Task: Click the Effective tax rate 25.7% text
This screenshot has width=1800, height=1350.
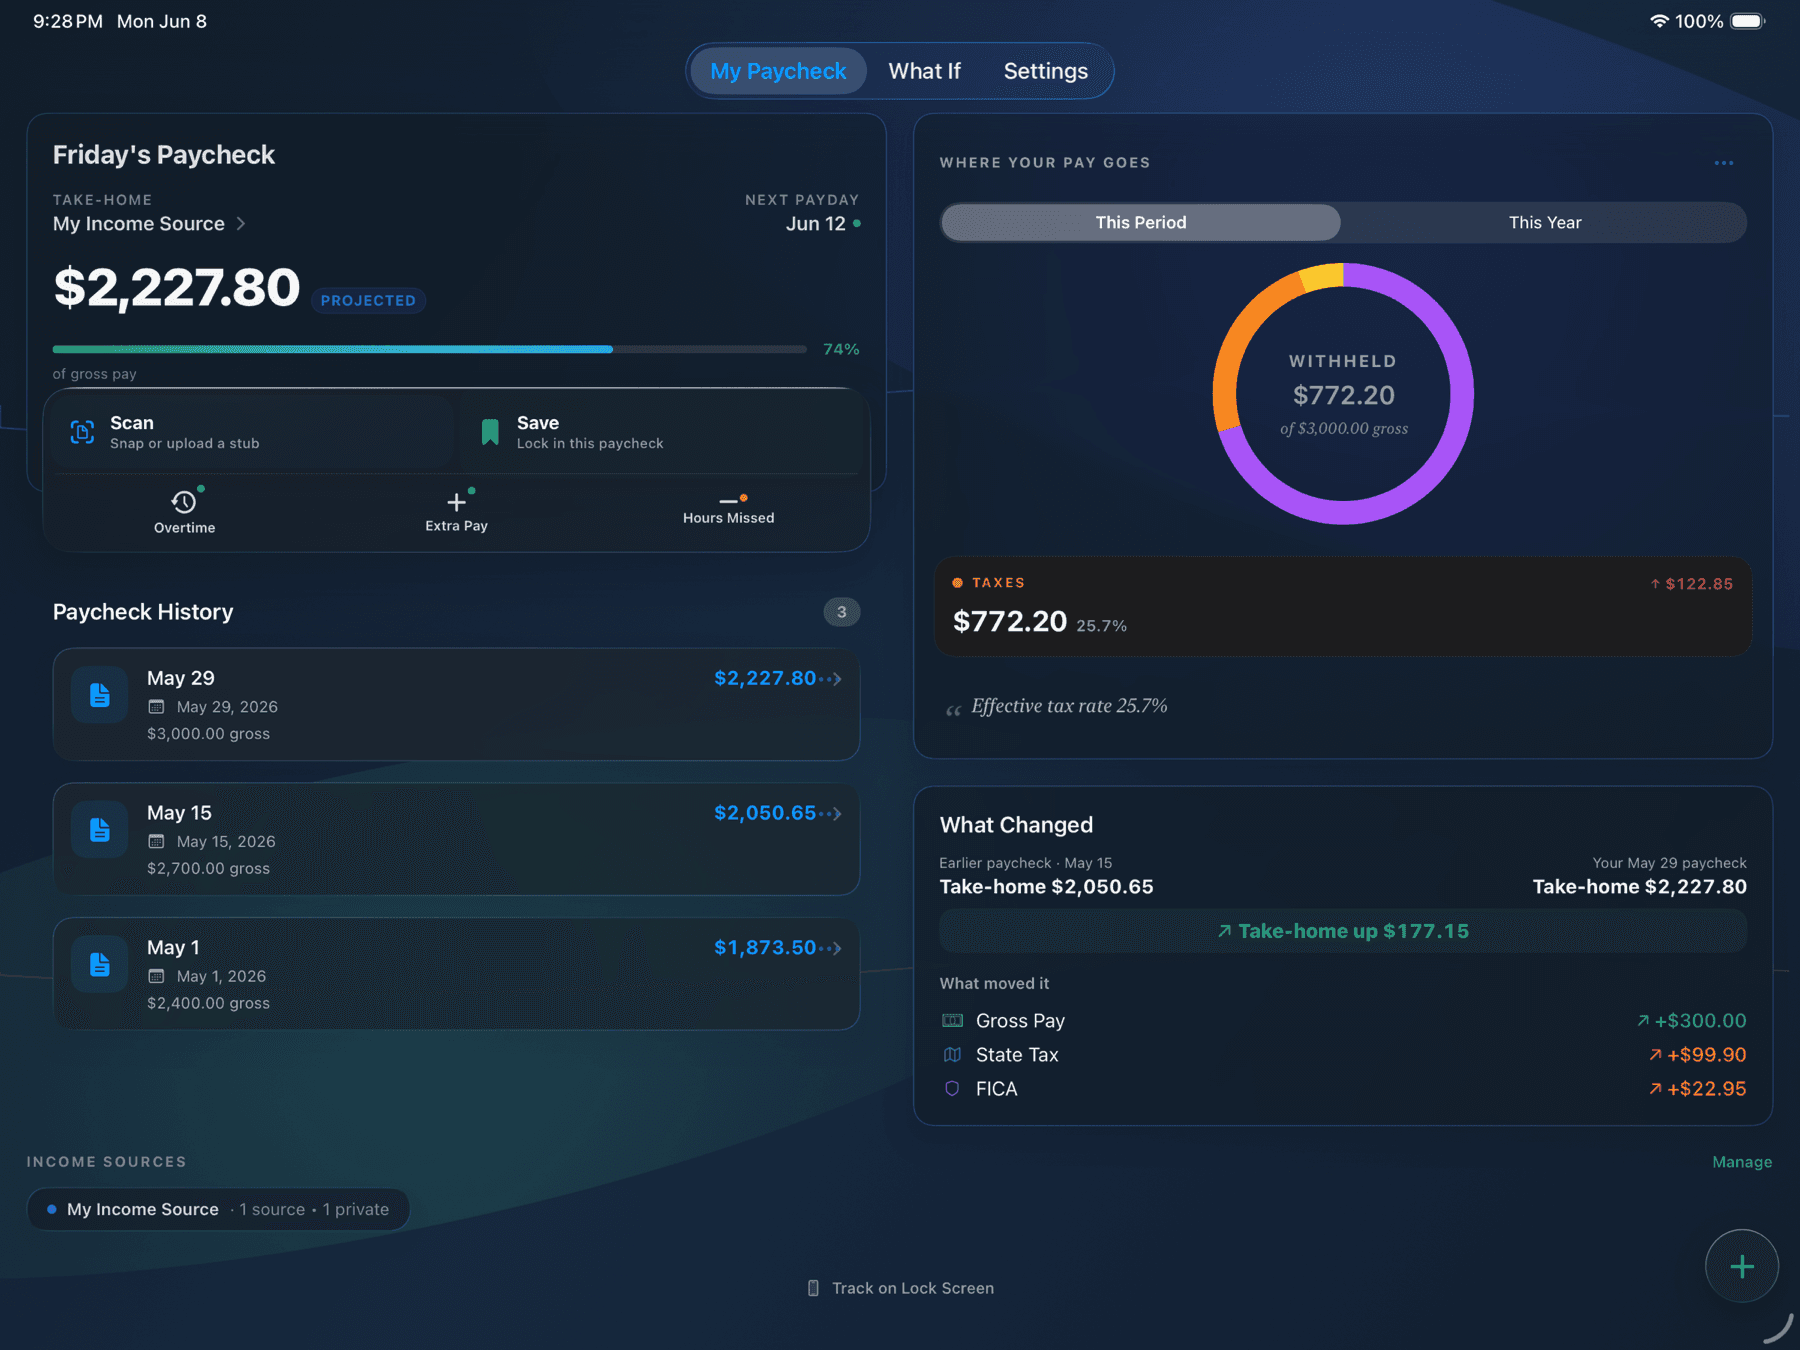Action: point(1069,706)
